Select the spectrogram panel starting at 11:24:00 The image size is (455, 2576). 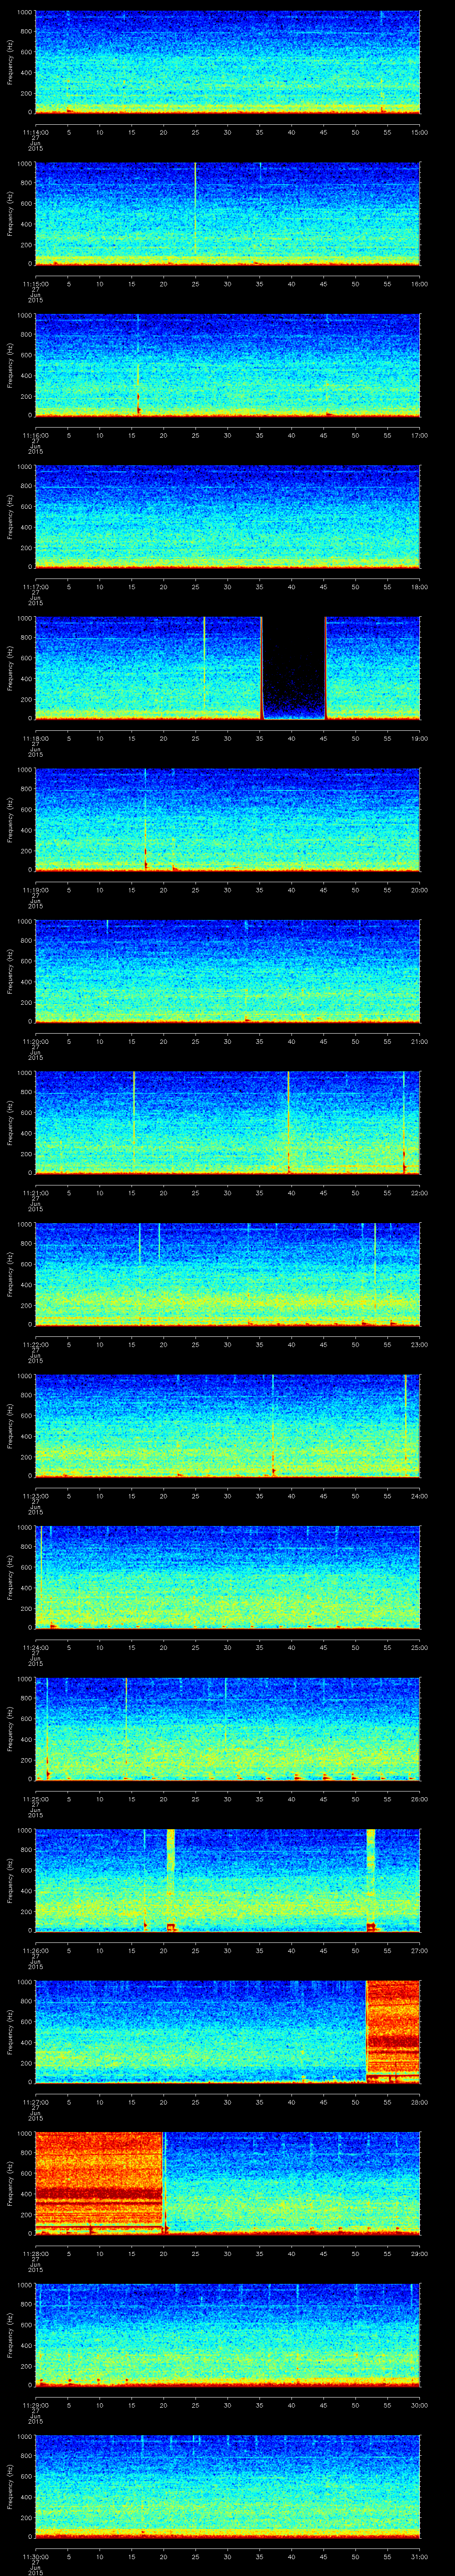[x=228, y=1577]
